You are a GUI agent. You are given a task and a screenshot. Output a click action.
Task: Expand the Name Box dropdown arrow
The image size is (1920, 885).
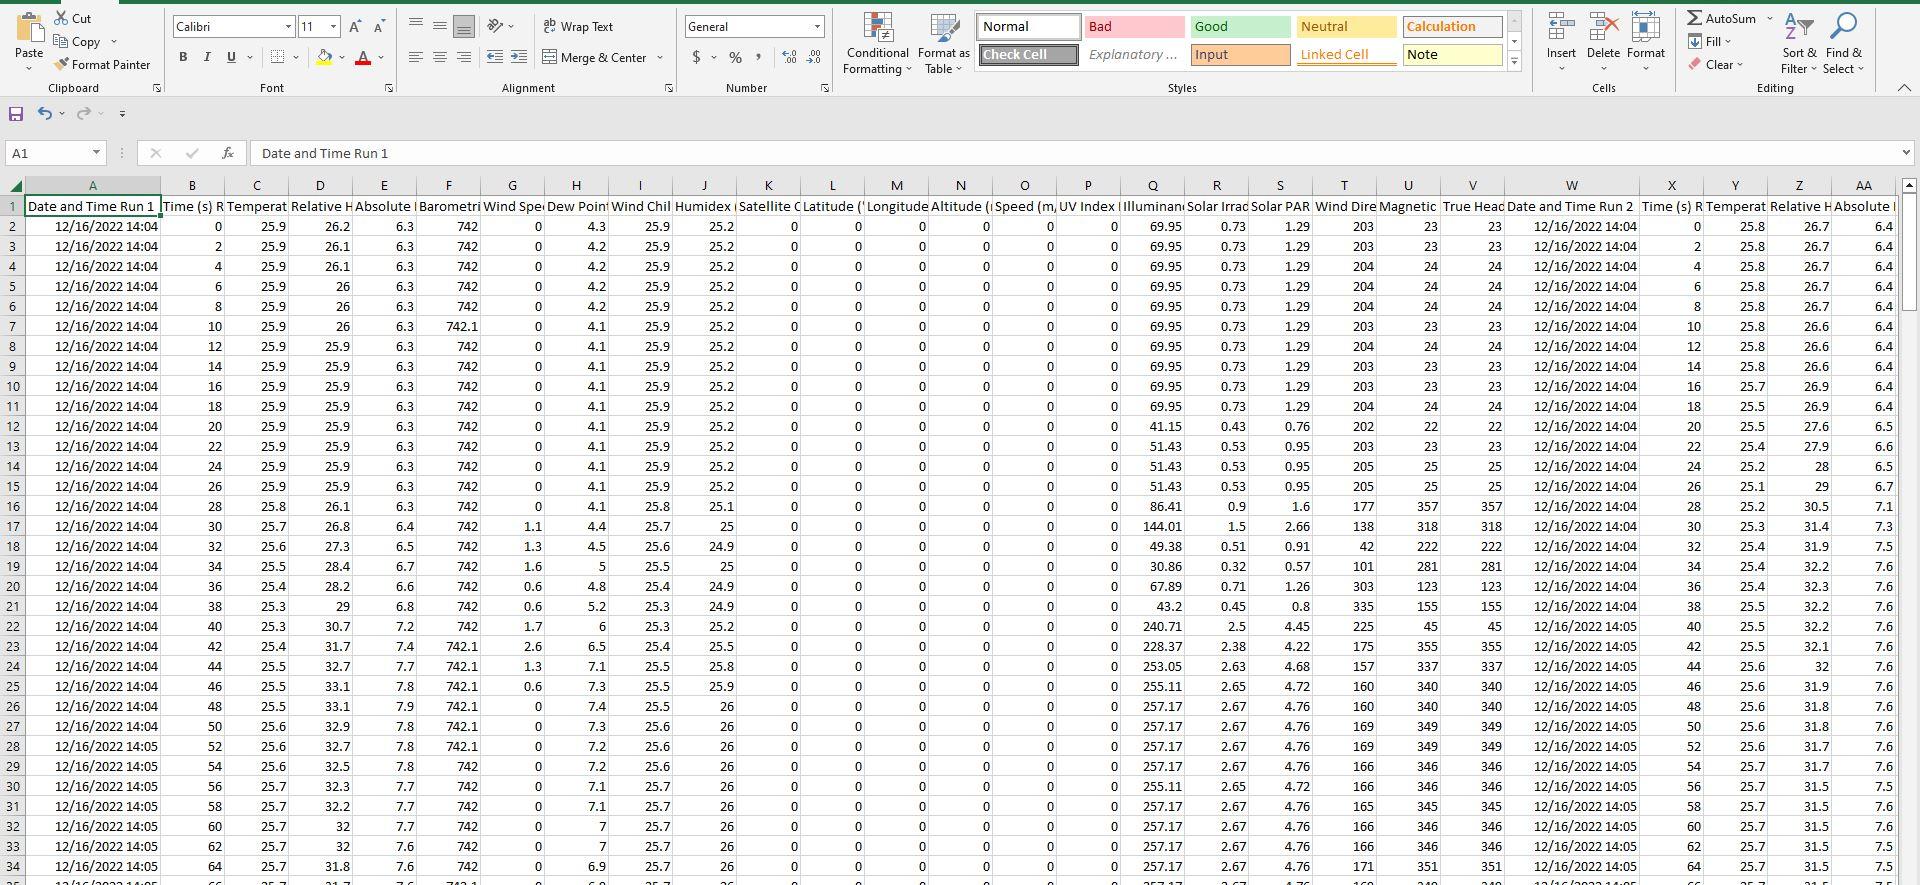coord(96,153)
